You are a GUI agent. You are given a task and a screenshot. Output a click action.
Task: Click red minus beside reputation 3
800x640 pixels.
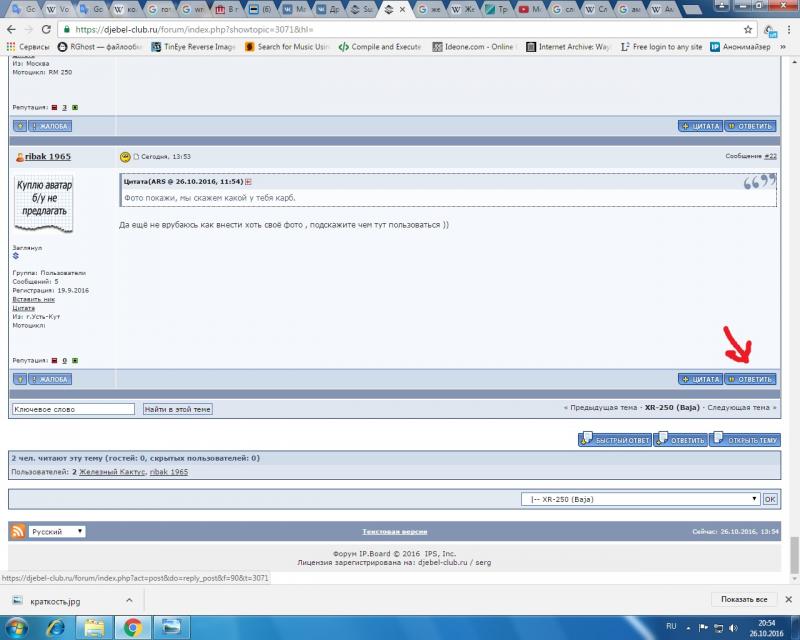click(x=55, y=107)
